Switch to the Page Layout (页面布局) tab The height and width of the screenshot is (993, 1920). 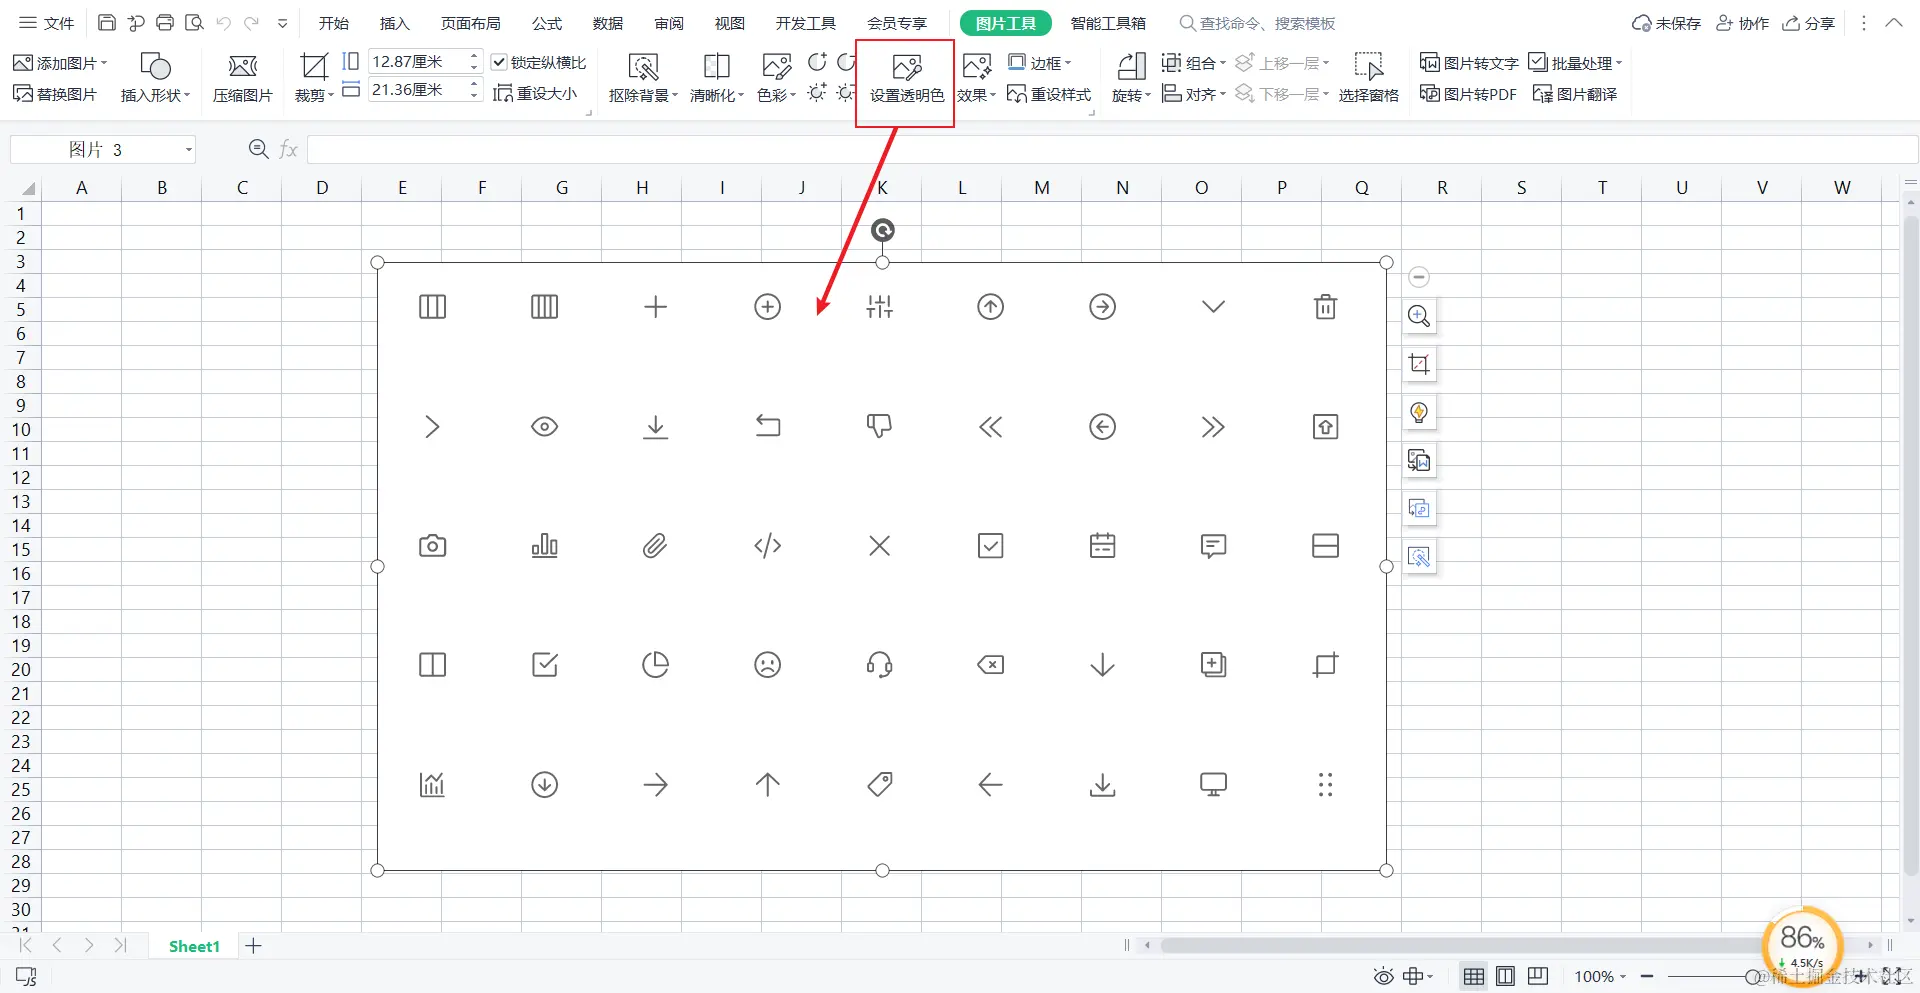pos(470,23)
